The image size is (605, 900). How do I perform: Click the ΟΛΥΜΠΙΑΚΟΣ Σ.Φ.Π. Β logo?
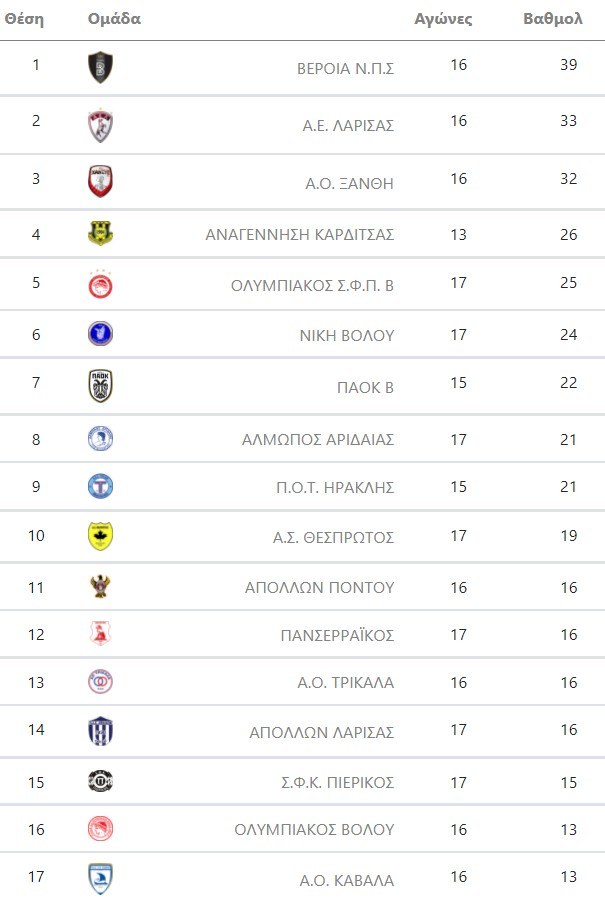[100, 284]
